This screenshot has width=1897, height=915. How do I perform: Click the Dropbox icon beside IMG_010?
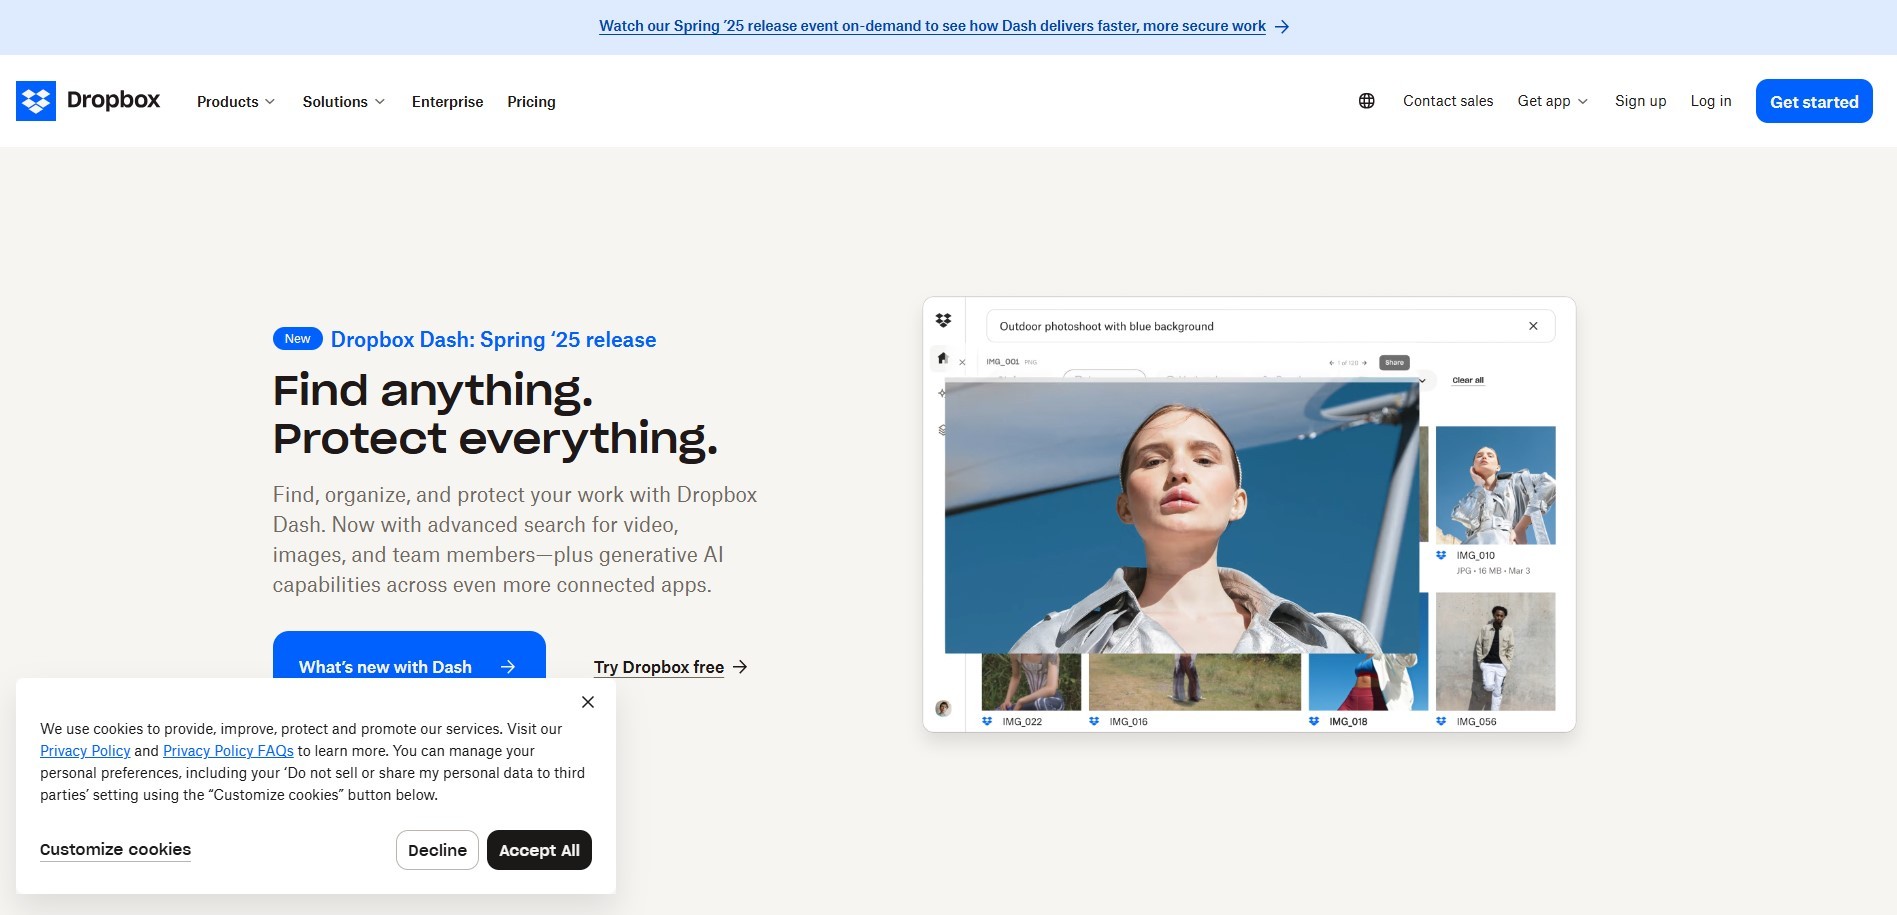click(1441, 555)
